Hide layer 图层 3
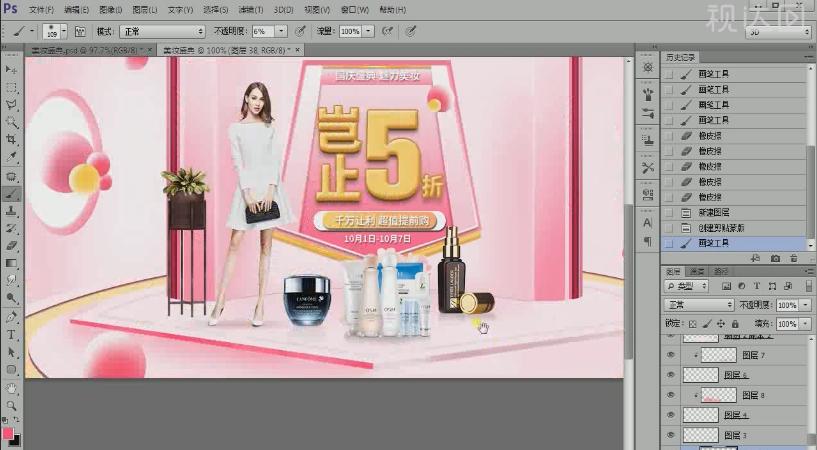Image resolution: width=817 pixels, height=450 pixels. click(671, 435)
